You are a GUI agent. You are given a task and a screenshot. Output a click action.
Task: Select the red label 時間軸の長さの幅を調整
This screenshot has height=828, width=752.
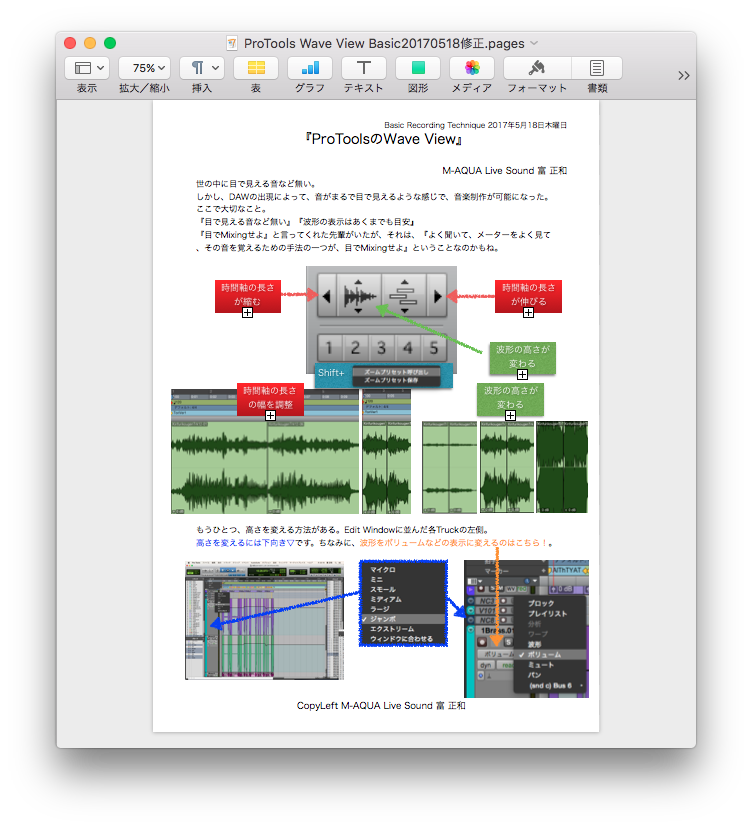click(x=270, y=399)
